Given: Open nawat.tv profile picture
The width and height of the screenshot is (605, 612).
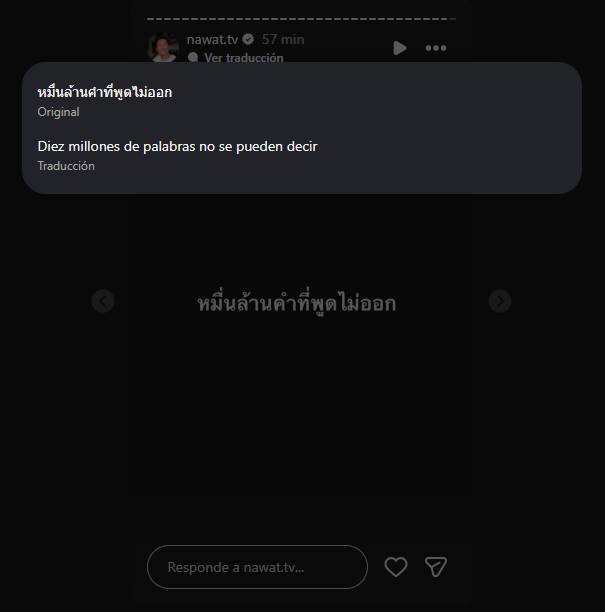Looking at the screenshot, I should pyautogui.click(x=163, y=47).
